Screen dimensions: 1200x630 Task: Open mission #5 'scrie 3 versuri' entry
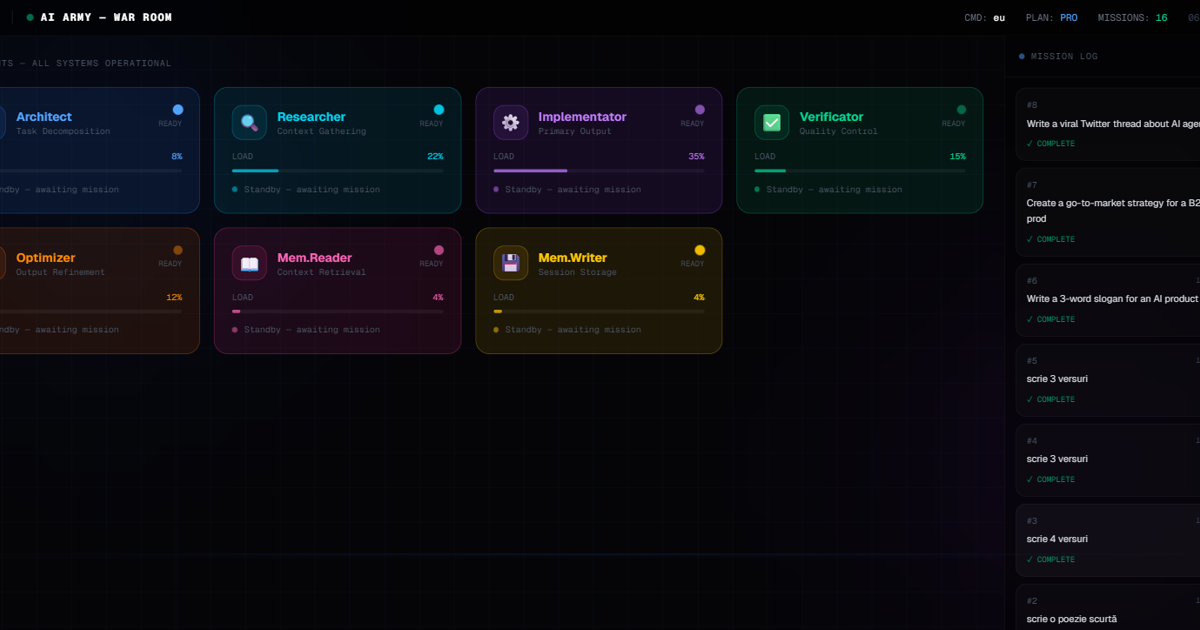[x=1108, y=380]
